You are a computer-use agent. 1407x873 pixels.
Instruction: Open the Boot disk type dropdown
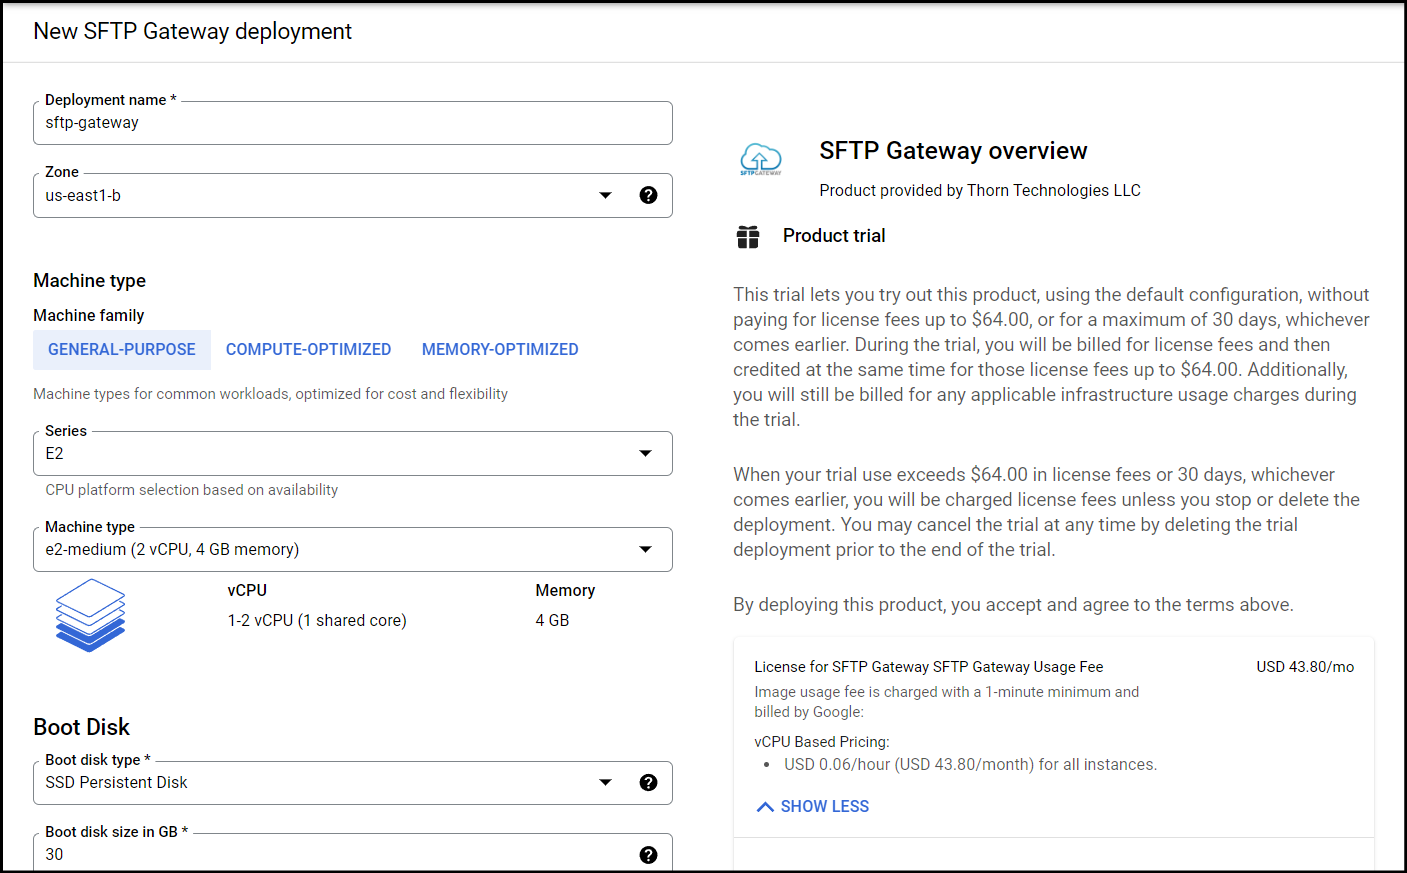click(353, 782)
